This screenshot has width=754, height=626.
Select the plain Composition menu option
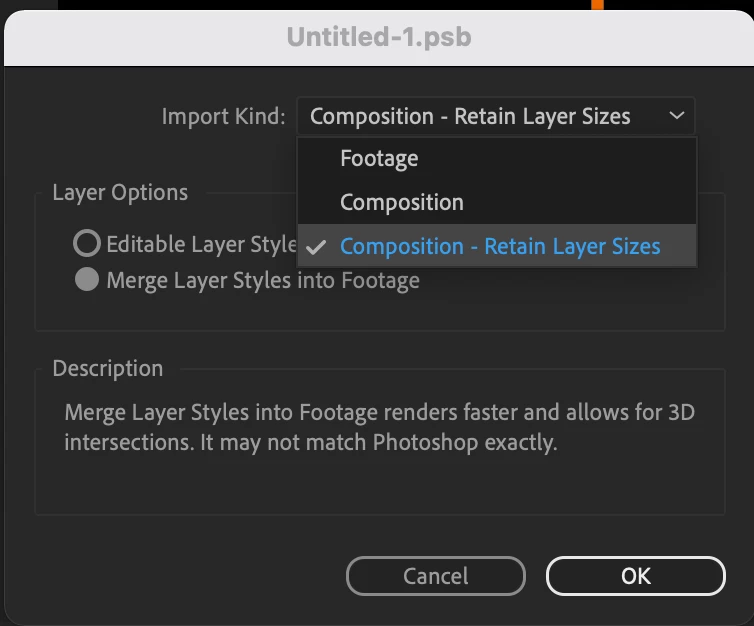[401, 202]
